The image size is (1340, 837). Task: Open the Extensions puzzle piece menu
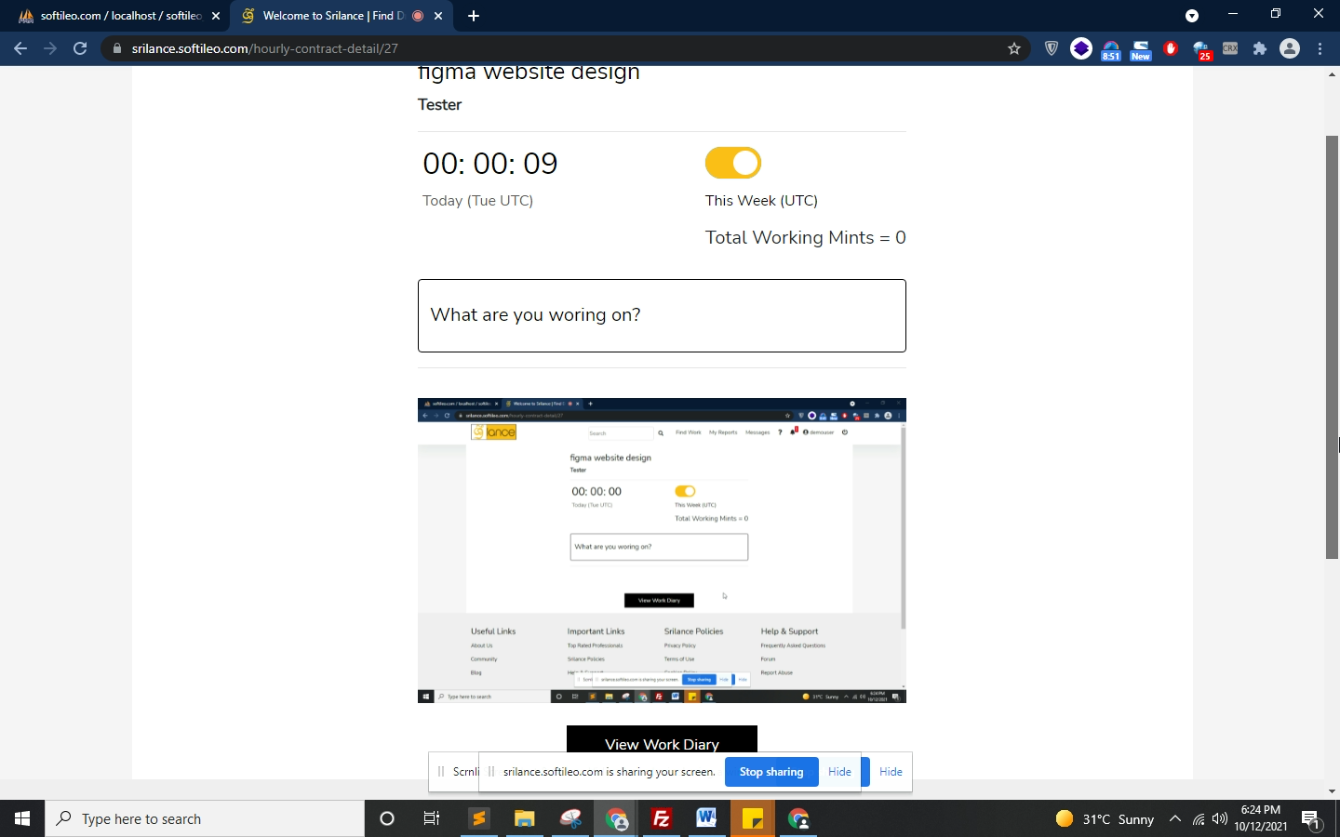click(1260, 48)
